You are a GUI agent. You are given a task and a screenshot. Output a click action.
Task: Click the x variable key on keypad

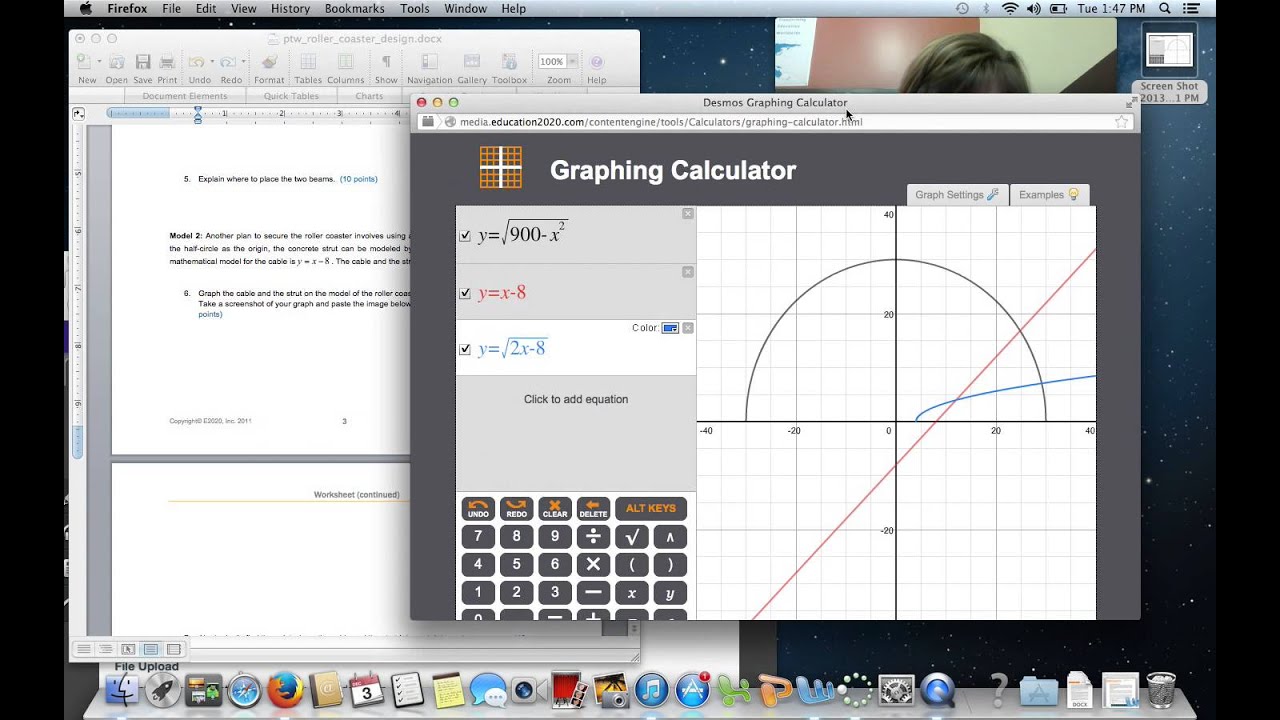point(632,593)
